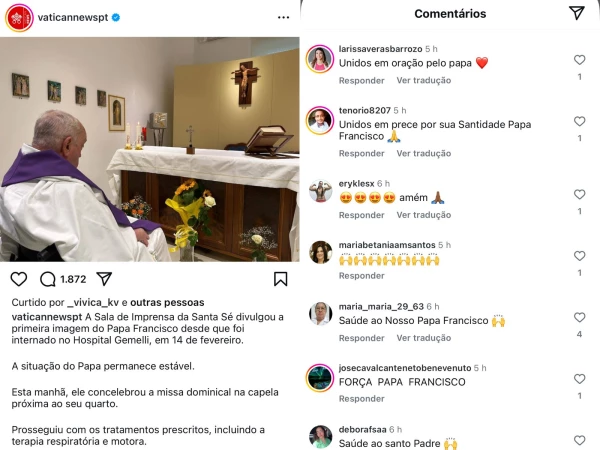Click Ver tradução under tenorio8207's comment

(x=423, y=153)
